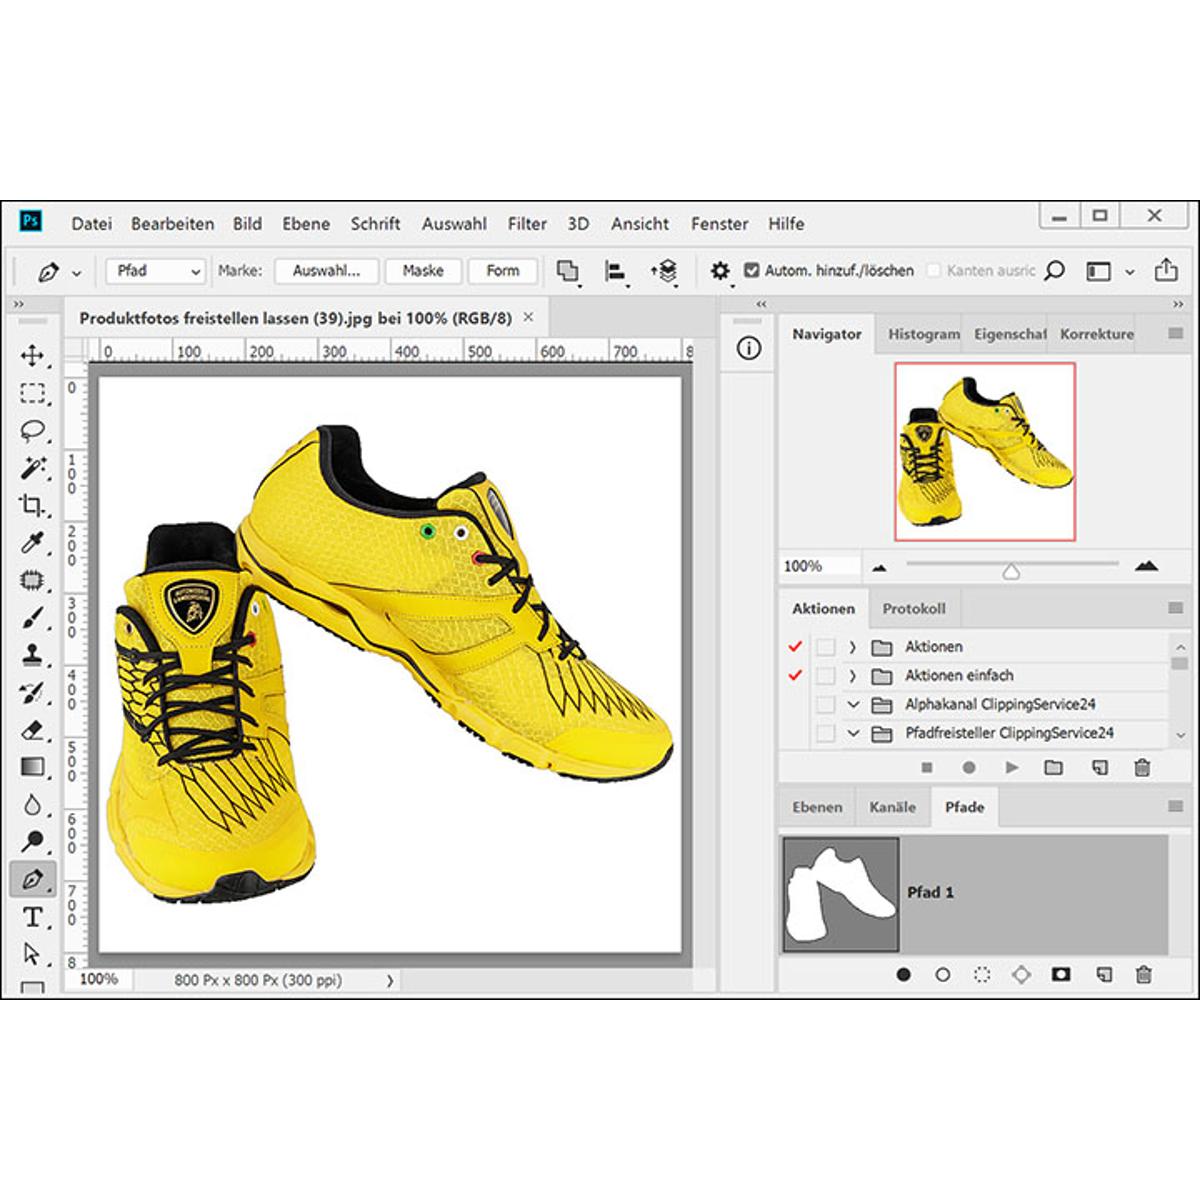Select the Move tool
1200x1200 pixels.
tap(32, 355)
